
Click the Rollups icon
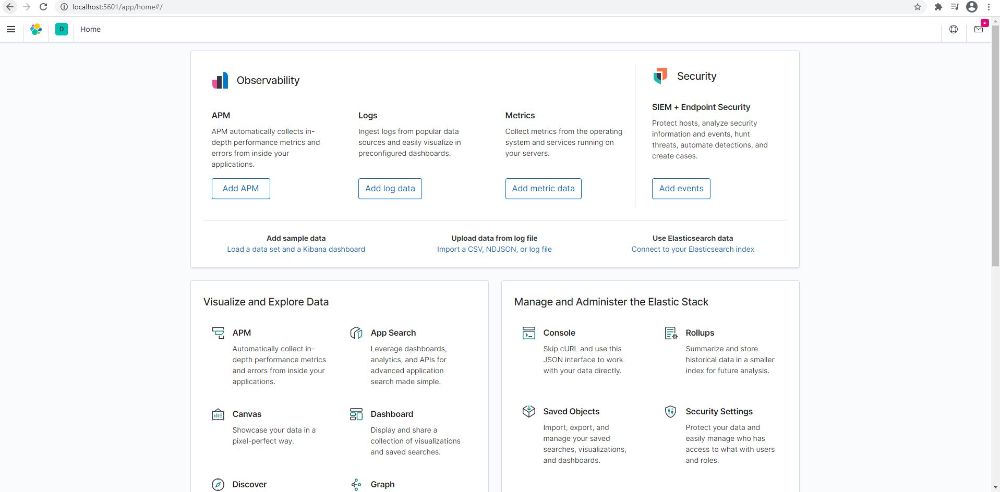tap(670, 333)
